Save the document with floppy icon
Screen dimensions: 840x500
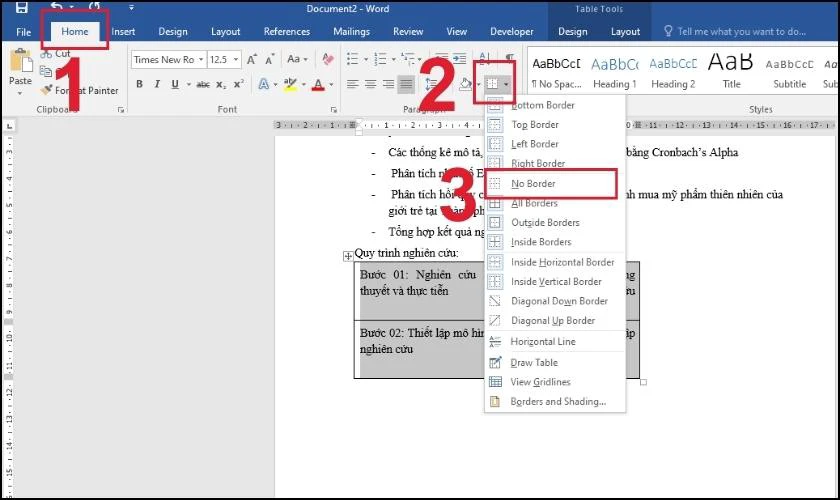21,8
